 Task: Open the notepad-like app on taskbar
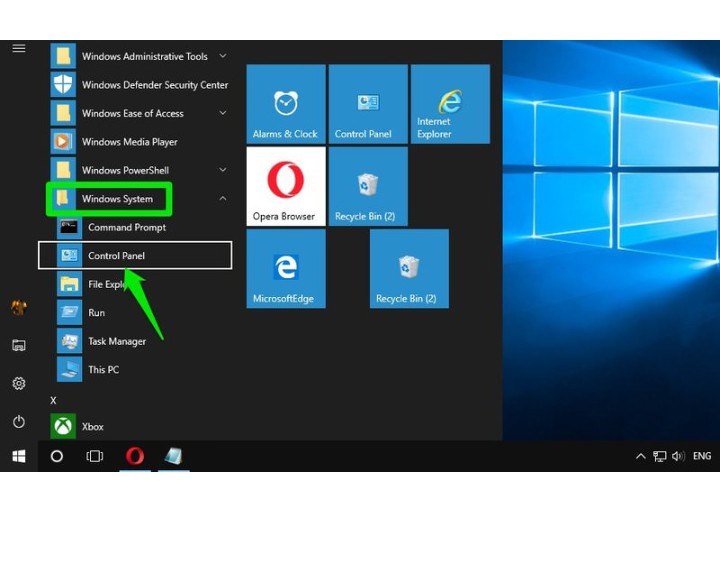(x=174, y=456)
